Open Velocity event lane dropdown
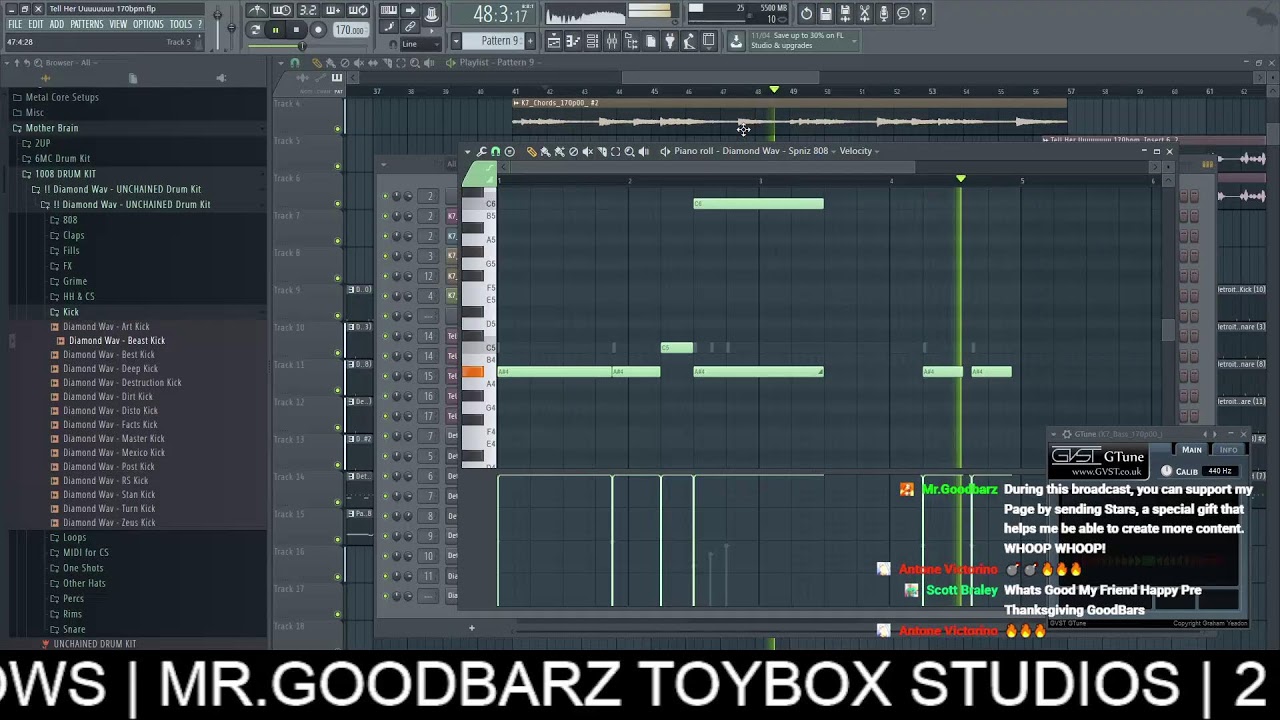Image resolution: width=1280 pixels, height=720 pixels. (x=859, y=151)
